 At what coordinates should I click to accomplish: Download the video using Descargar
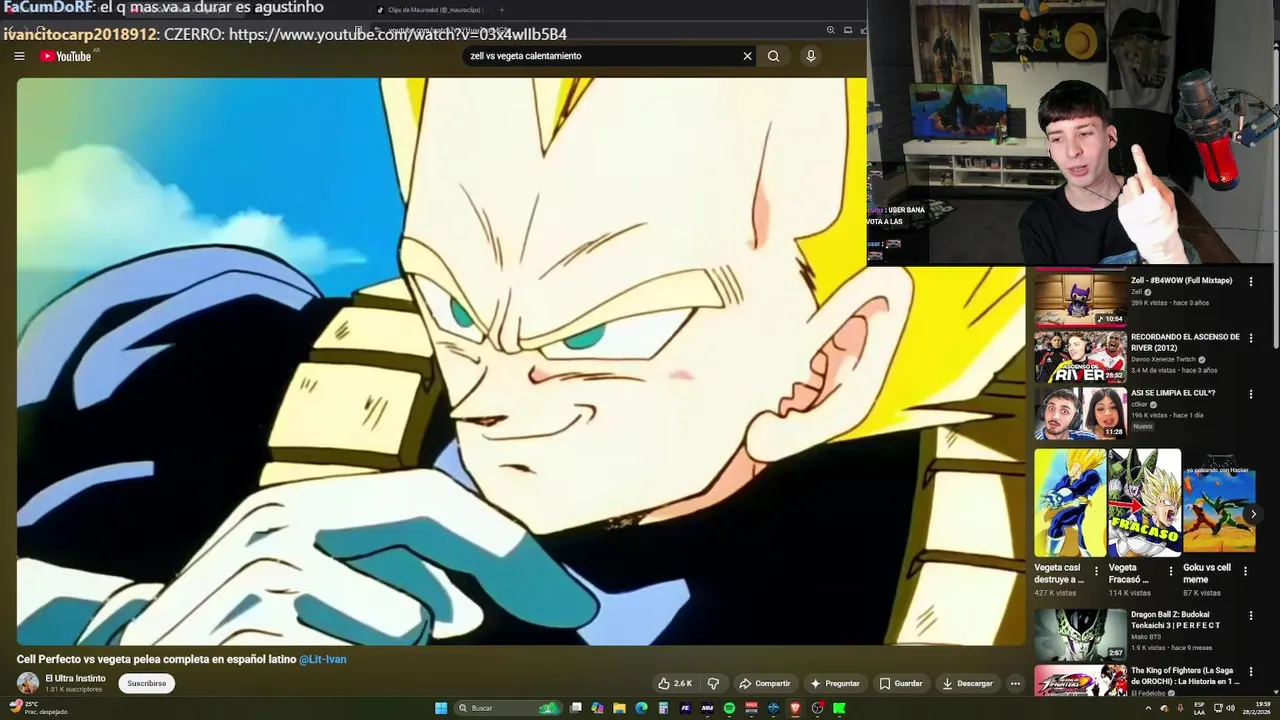click(968, 684)
